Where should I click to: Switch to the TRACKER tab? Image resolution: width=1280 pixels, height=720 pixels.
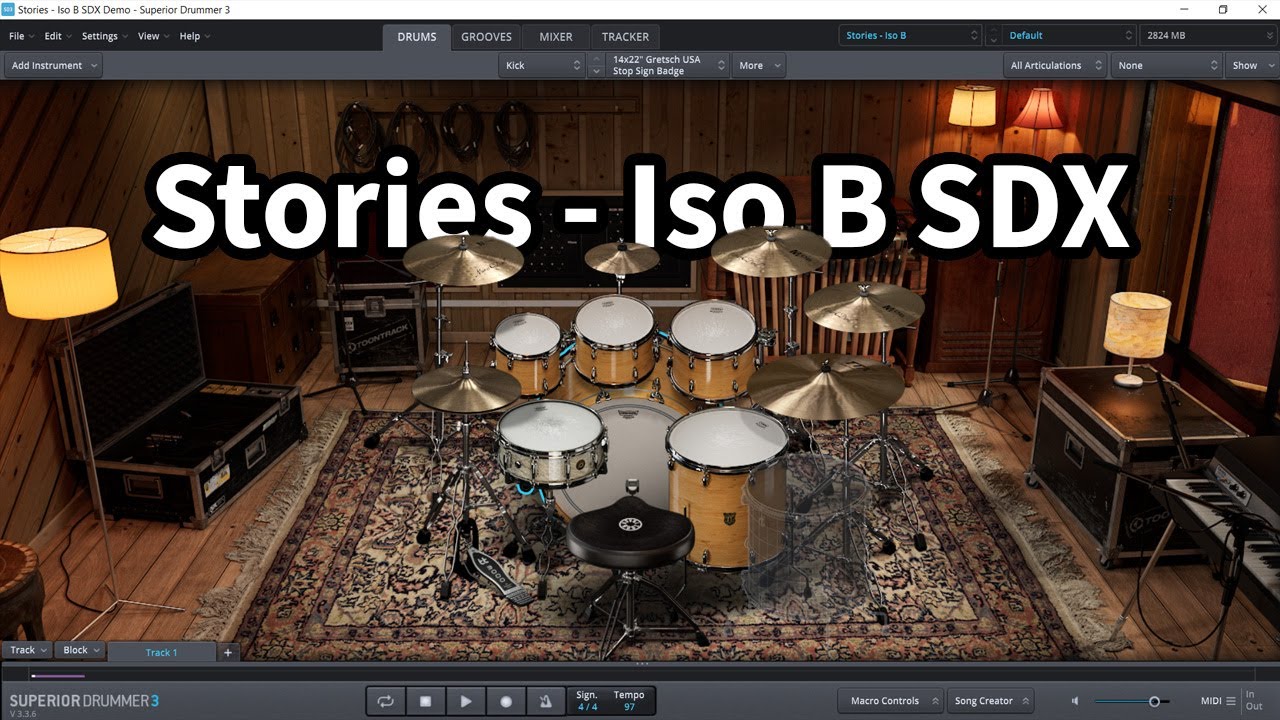pos(625,37)
